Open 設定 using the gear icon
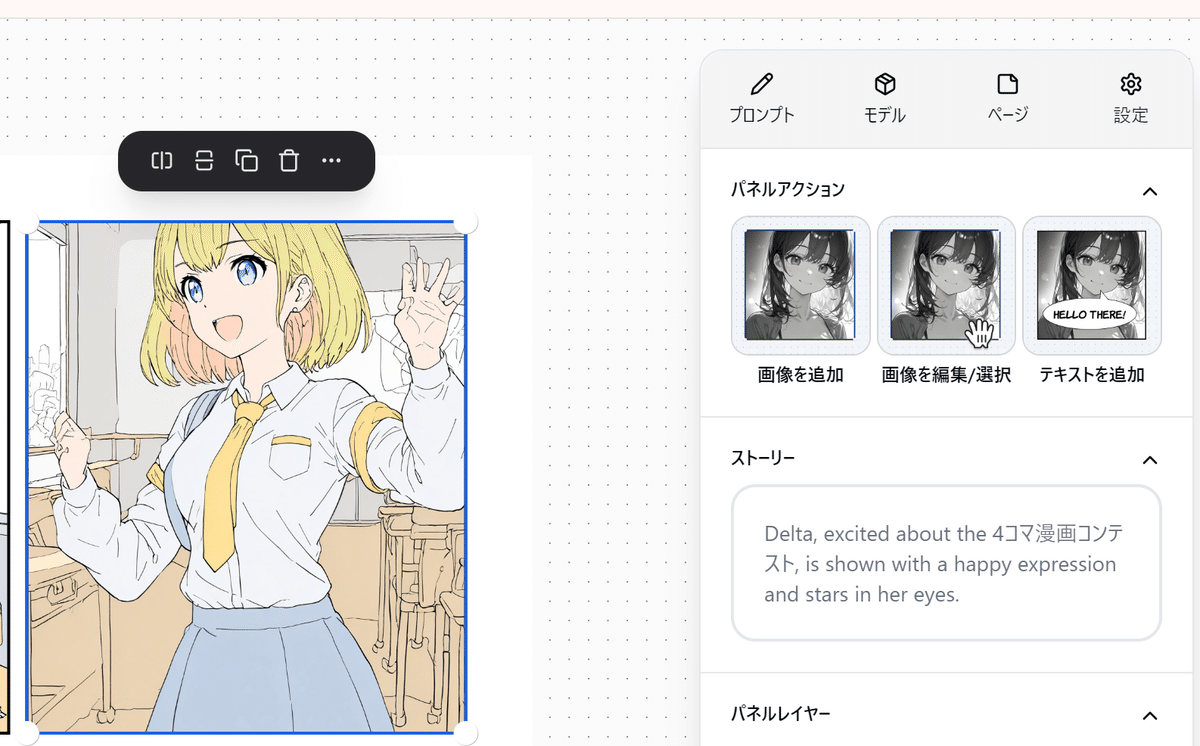Image resolution: width=1200 pixels, height=746 pixels. coord(1130,84)
